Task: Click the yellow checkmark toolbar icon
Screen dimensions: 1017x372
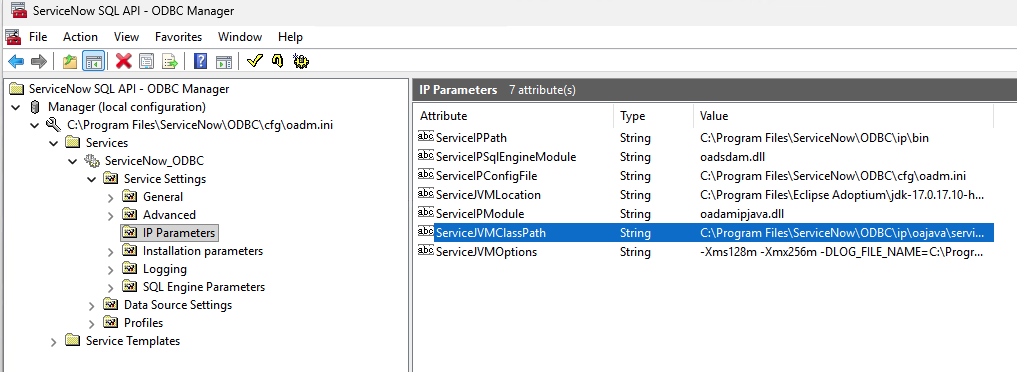Action: click(x=254, y=62)
